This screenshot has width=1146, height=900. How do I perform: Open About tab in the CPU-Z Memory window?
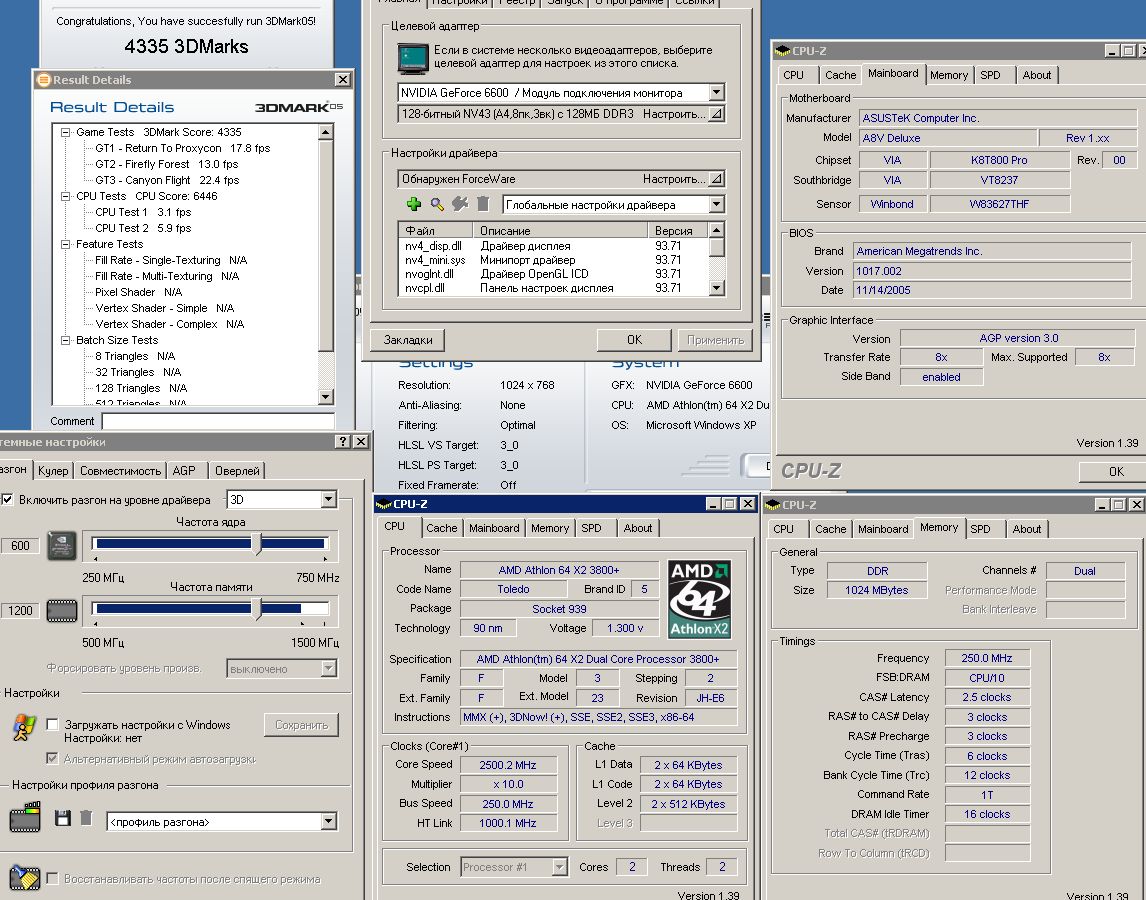1027,529
